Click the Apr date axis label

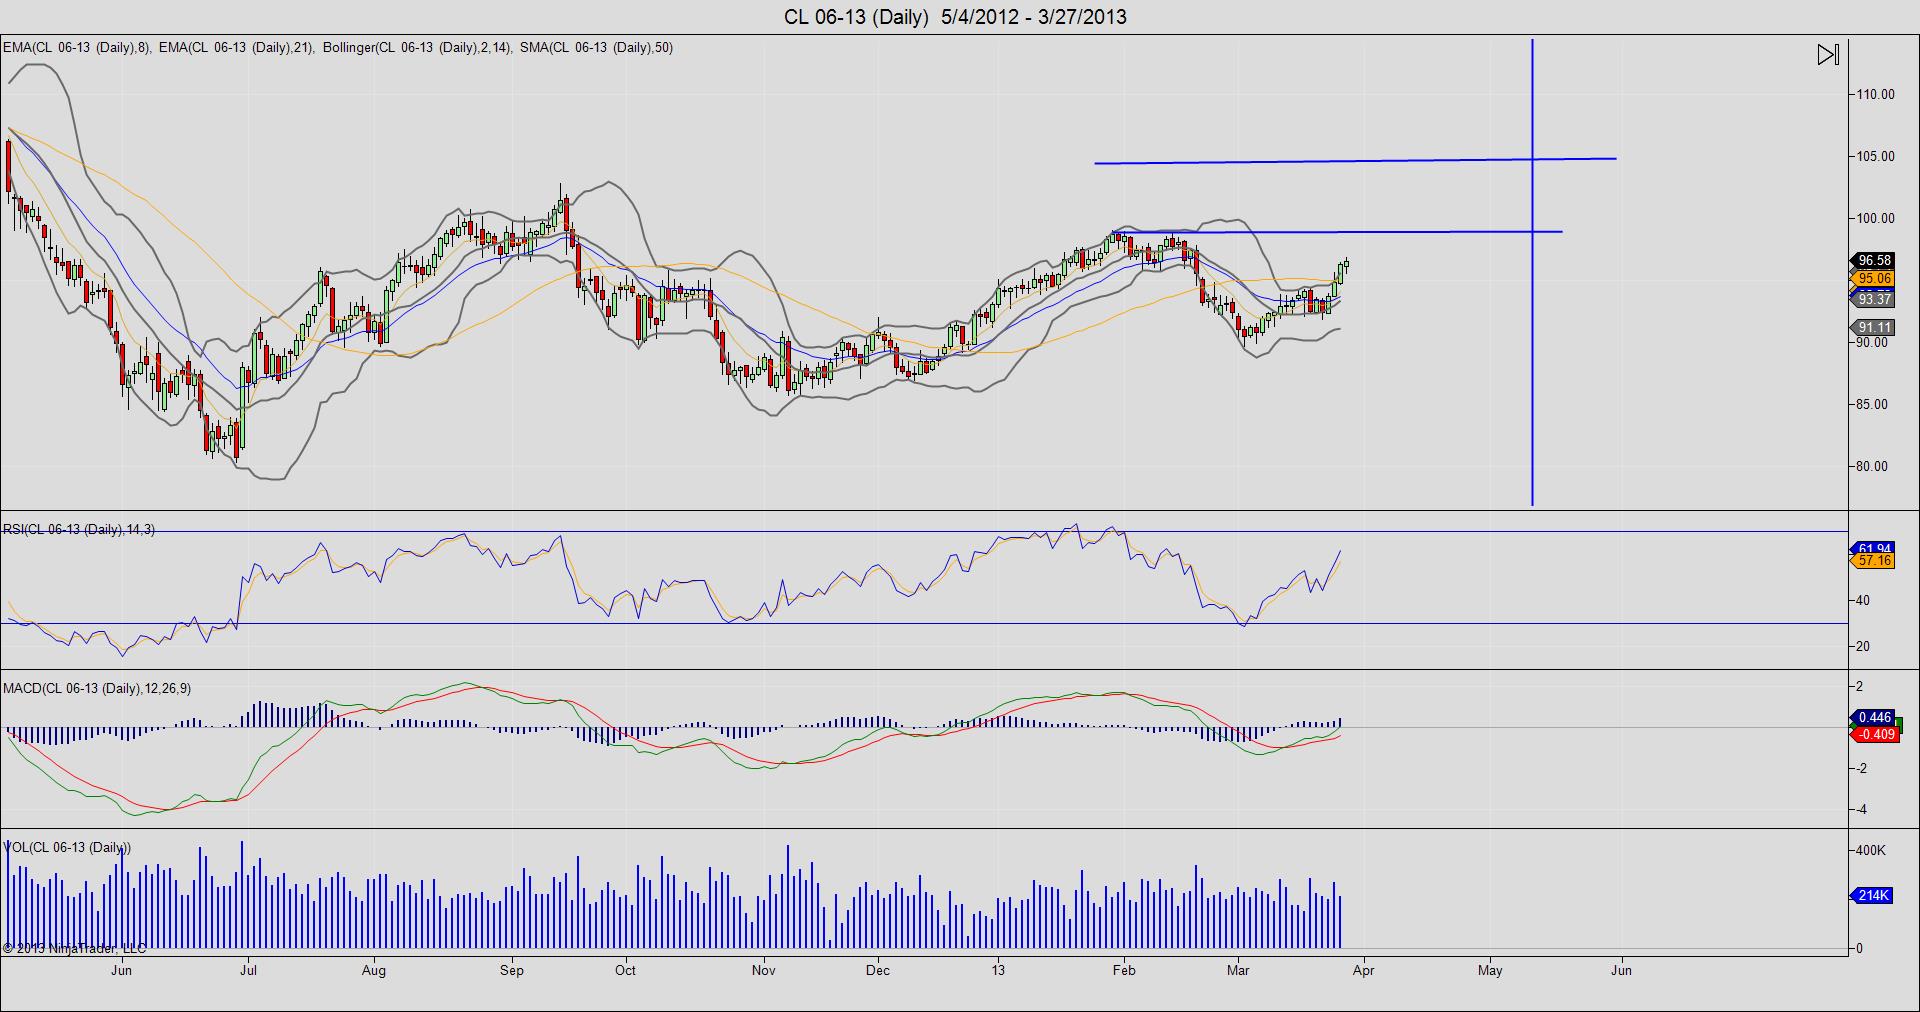point(1363,970)
